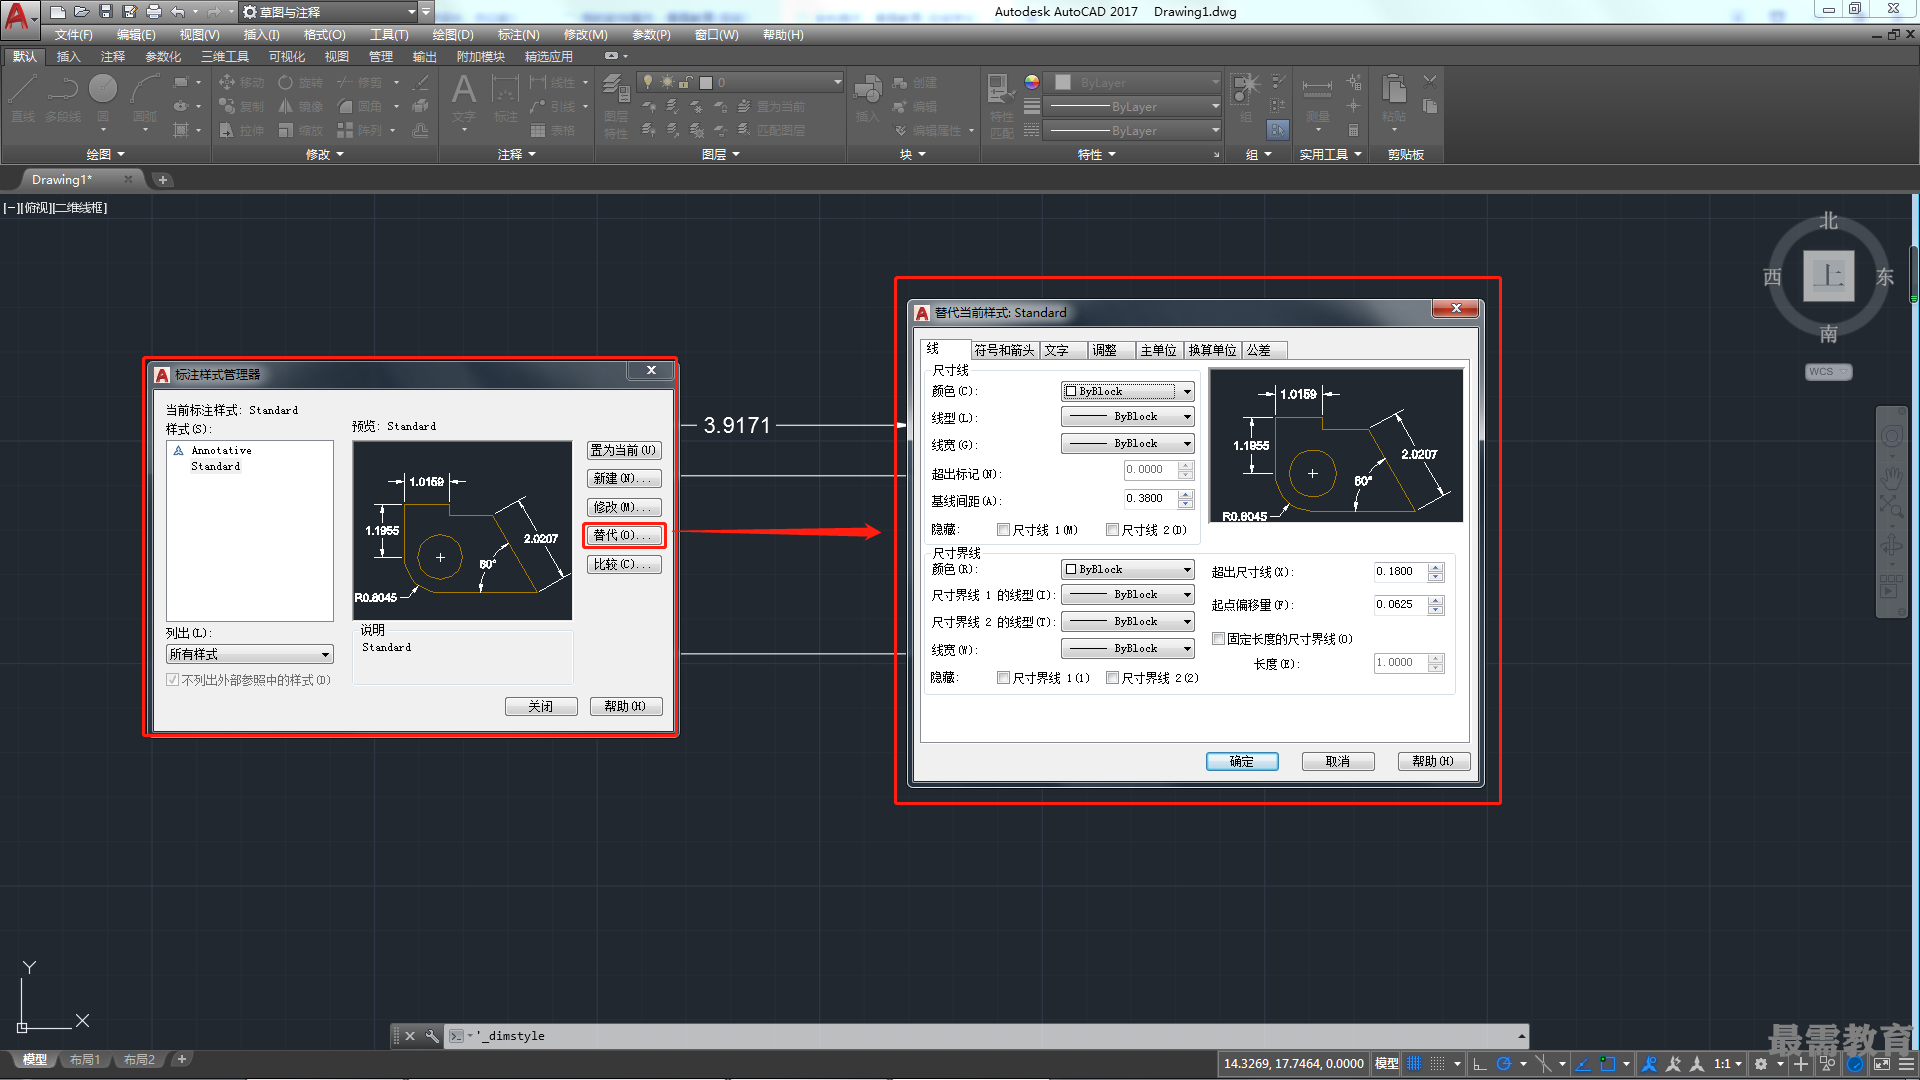Click the Group (组) tool icon
This screenshot has height=1080, width=1920.
click(x=1246, y=96)
